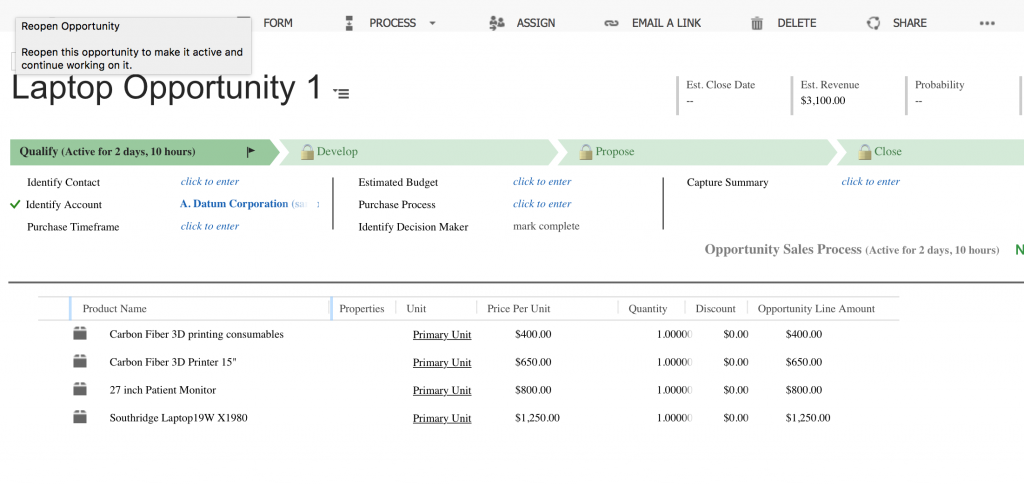Expand the Process dropdown arrow
The image size is (1024, 485).
pyautogui.click(x=432, y=23)
